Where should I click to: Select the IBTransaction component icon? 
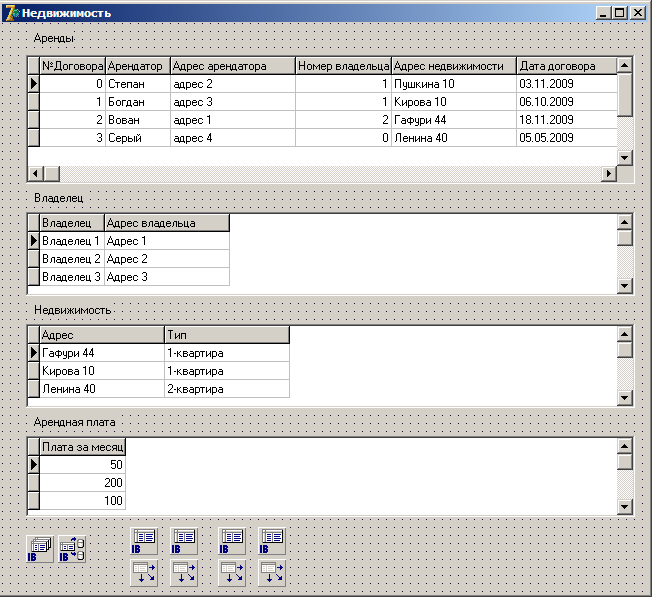click(72, 549)
